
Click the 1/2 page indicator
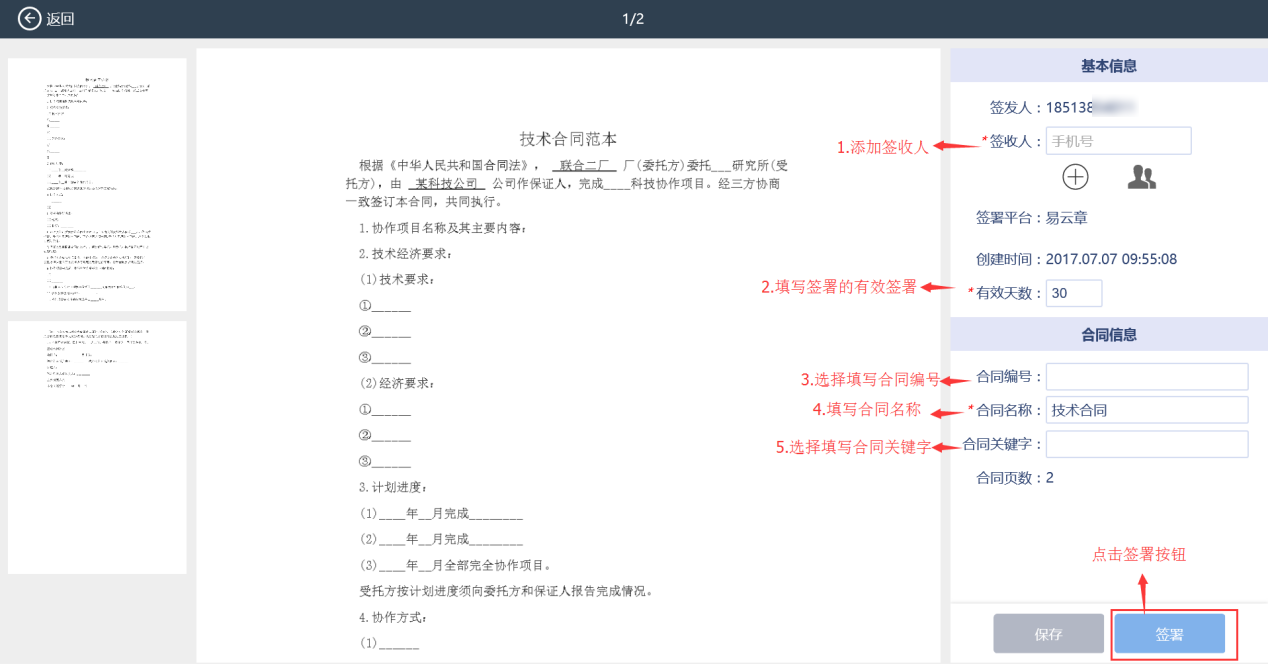click(x=633, y=19)
